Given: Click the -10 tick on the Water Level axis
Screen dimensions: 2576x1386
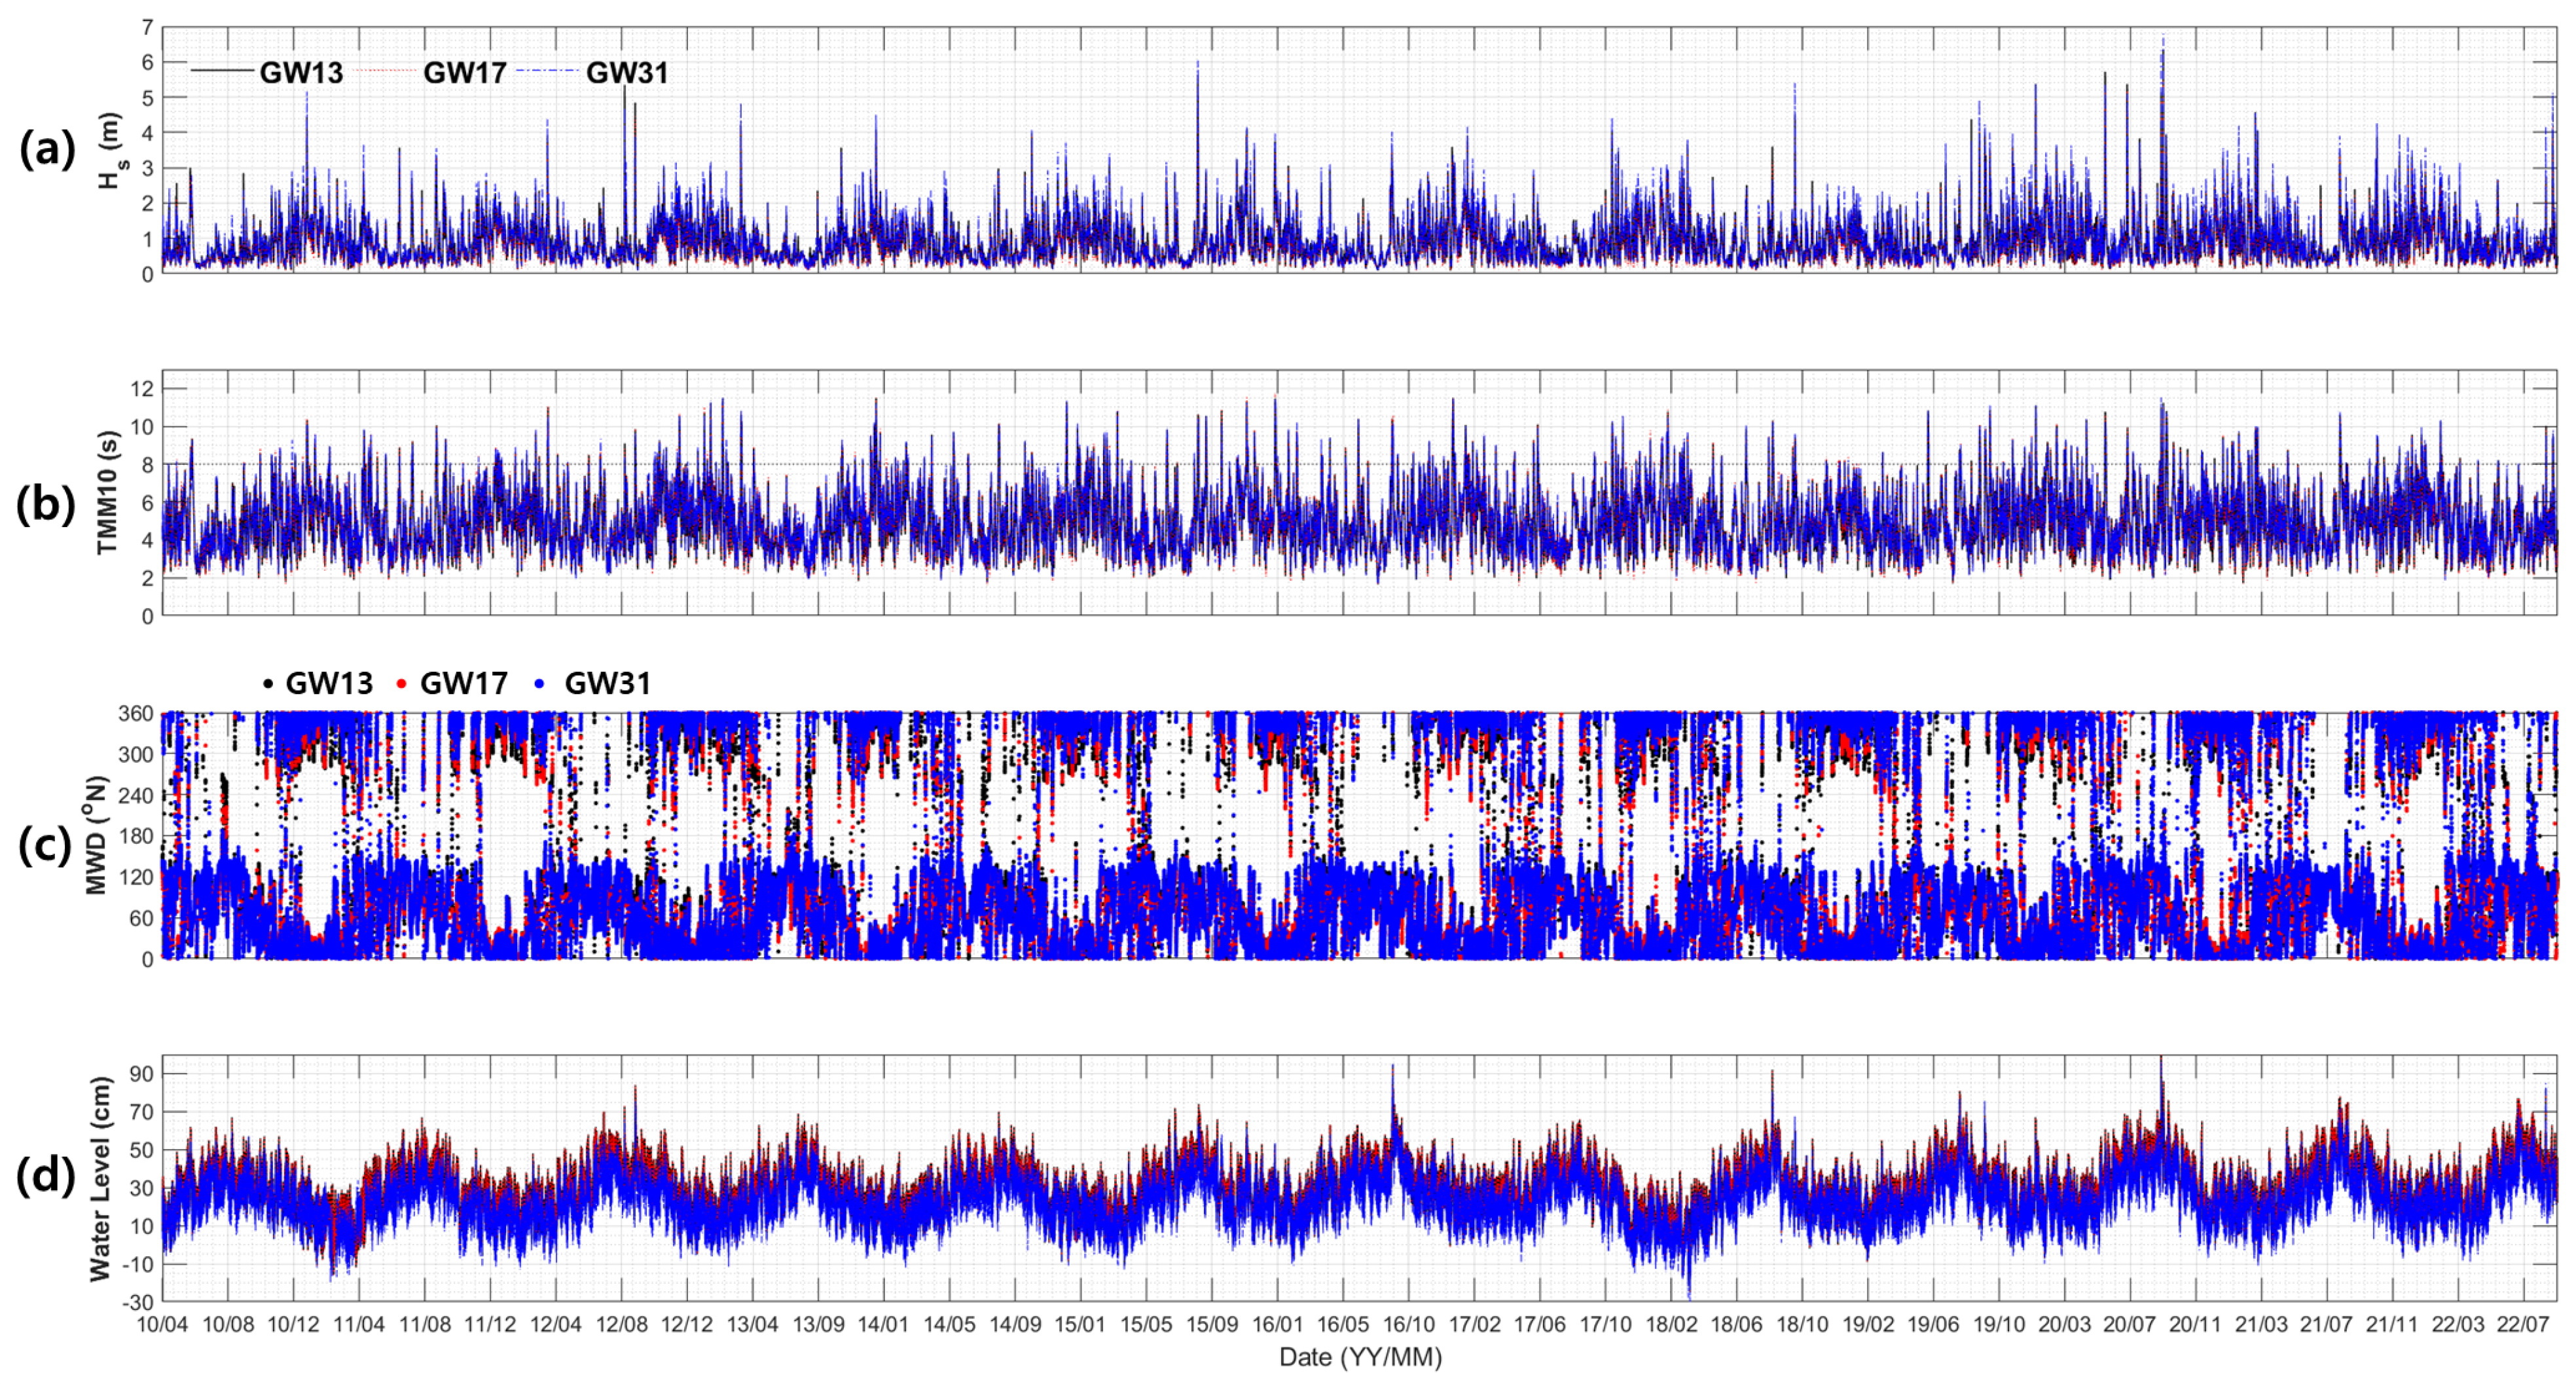Looking at the screenshot, I should click(x=138, y=1264).
